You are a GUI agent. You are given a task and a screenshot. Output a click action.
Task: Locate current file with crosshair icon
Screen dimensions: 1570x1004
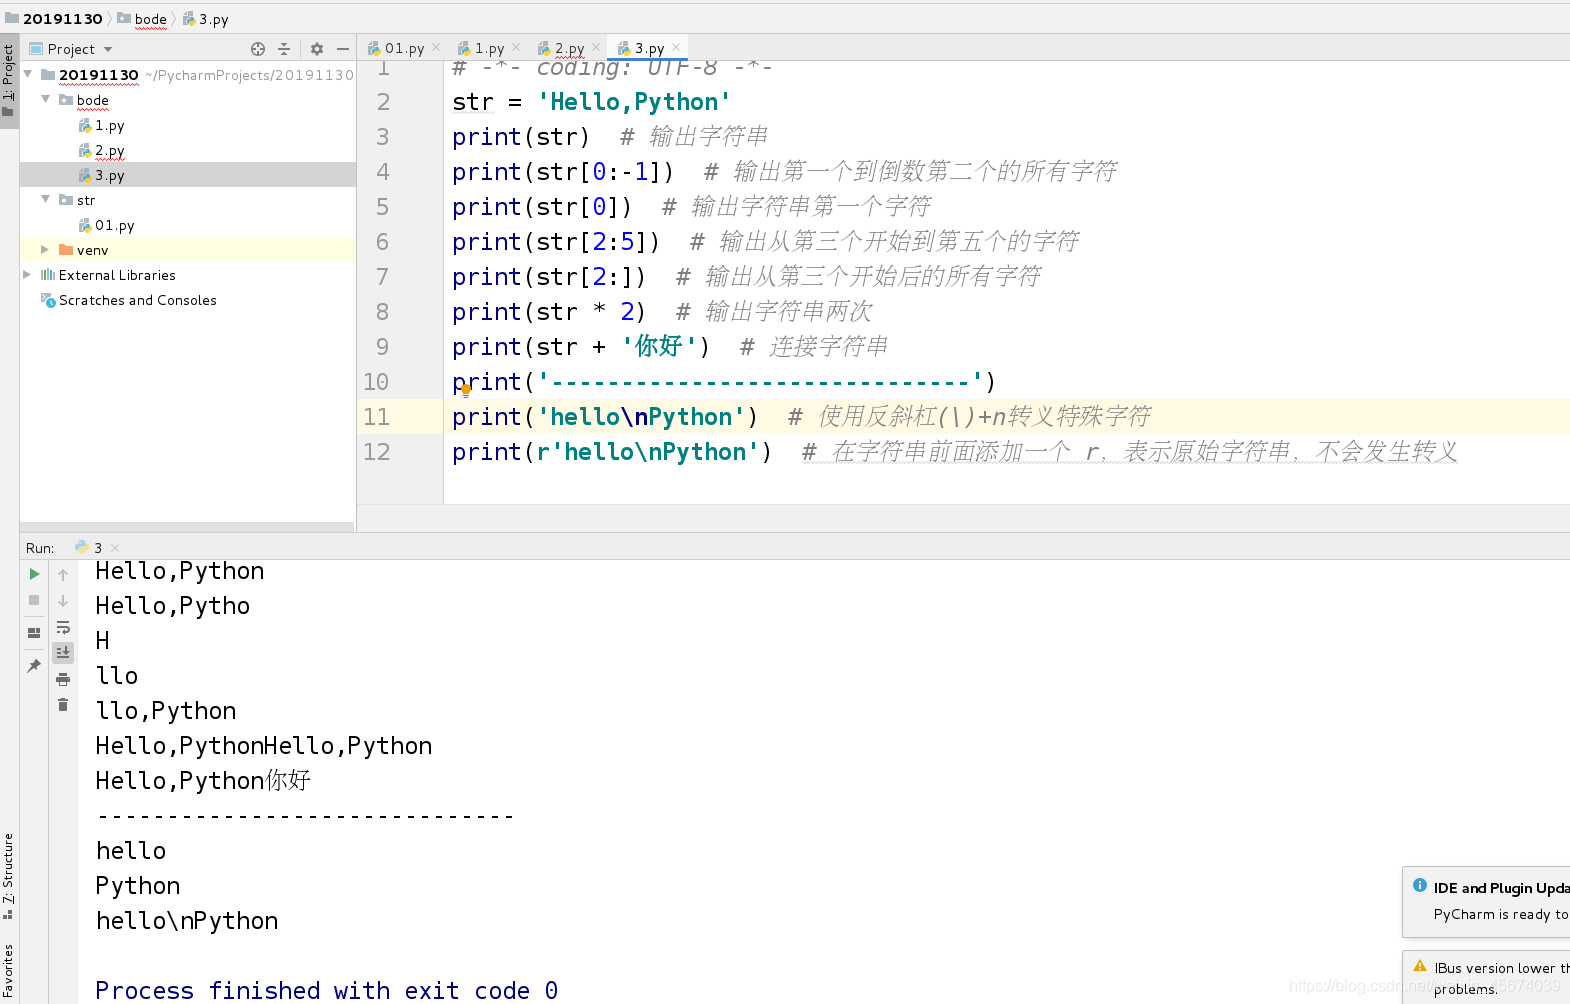click(258, 48)
